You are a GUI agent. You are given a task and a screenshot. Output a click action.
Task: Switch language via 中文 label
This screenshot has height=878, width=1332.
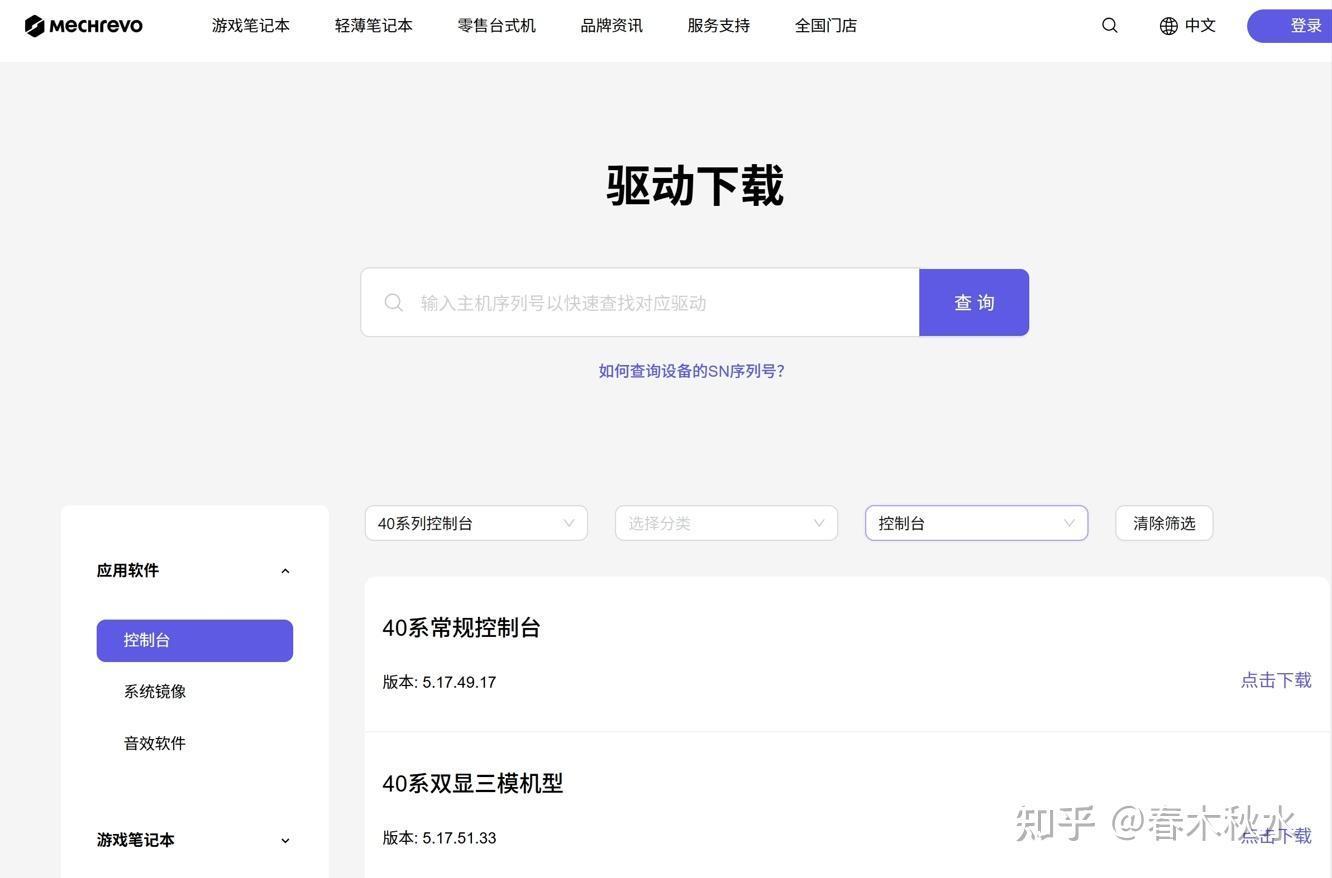[1200, 26]
